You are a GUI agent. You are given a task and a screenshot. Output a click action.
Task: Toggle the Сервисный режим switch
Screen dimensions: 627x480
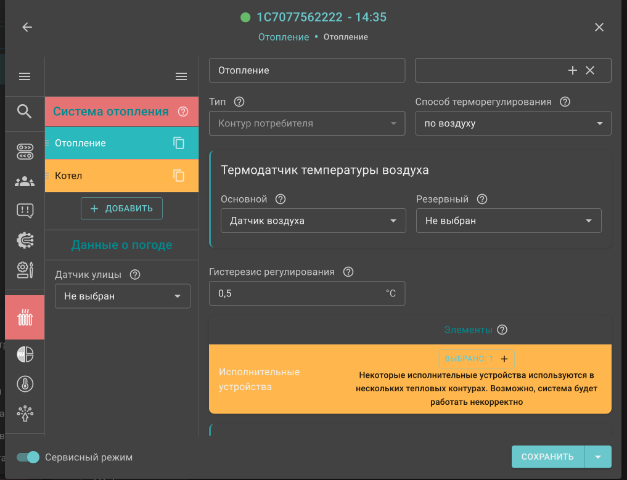click(x=29, y=457)
